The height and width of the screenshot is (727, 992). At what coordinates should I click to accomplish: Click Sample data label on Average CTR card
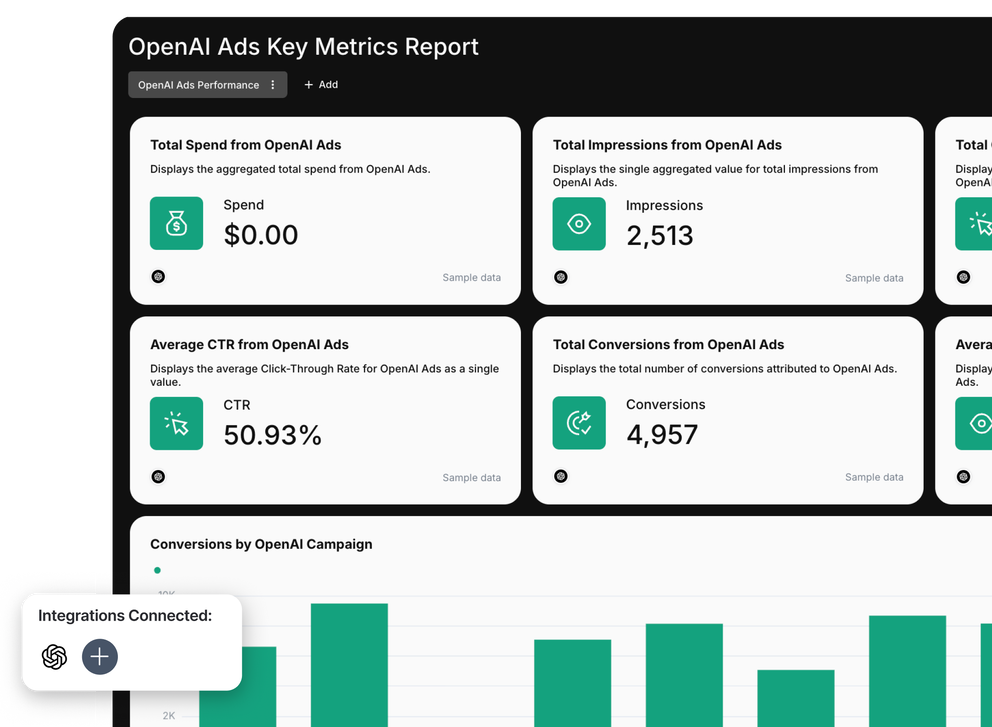click(471, 478)
